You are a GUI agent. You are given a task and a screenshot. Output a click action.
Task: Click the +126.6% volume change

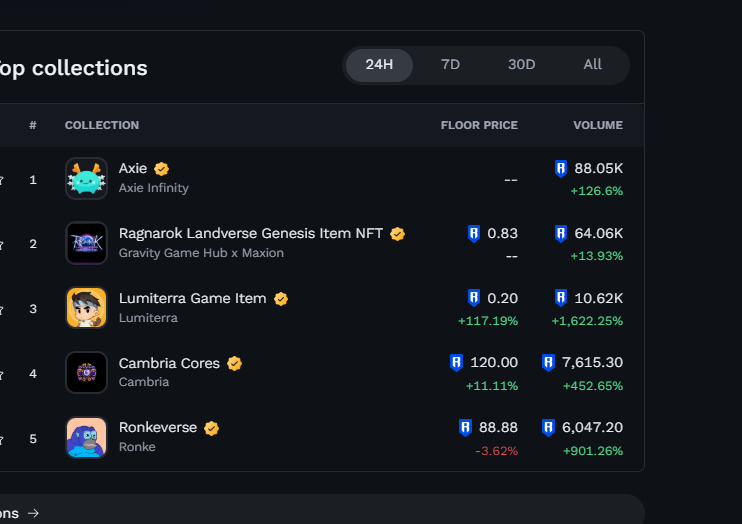[596, 191]
